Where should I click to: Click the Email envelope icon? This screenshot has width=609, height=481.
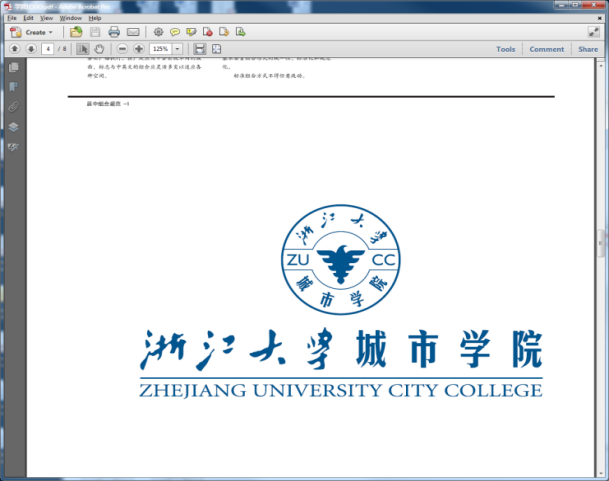coord(133,32)
